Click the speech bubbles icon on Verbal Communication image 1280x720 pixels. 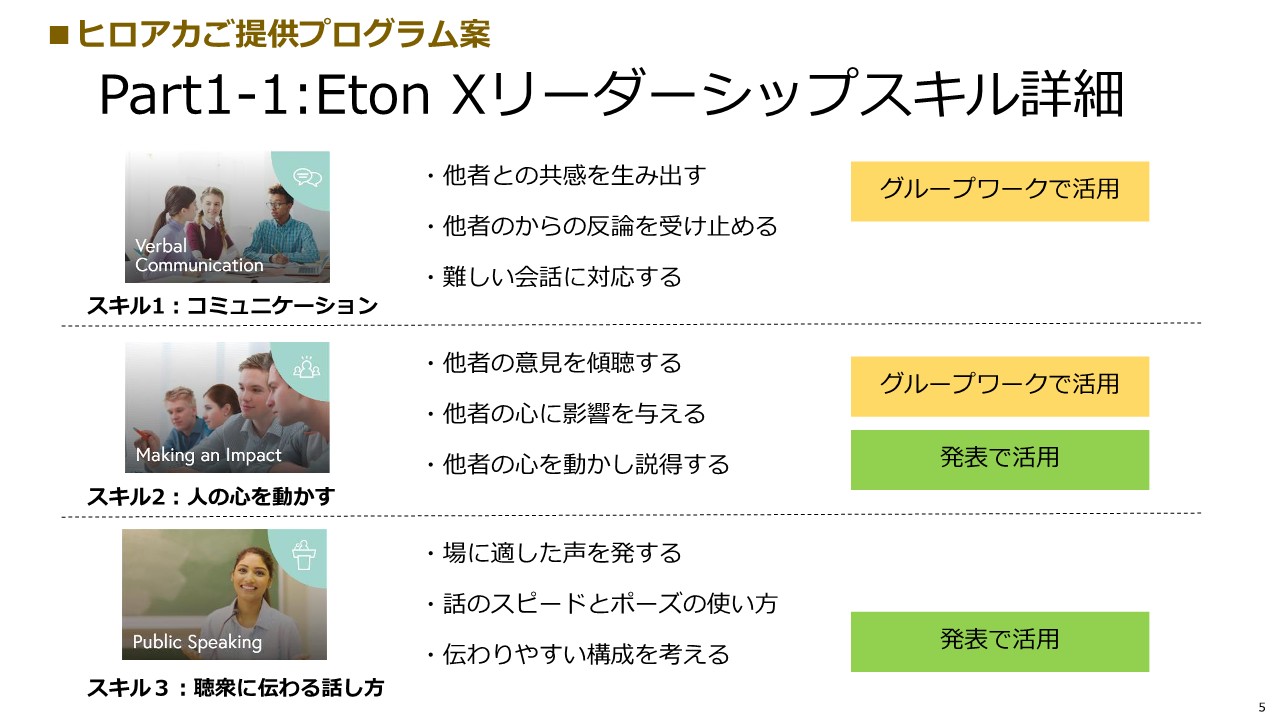coord(308,177)
